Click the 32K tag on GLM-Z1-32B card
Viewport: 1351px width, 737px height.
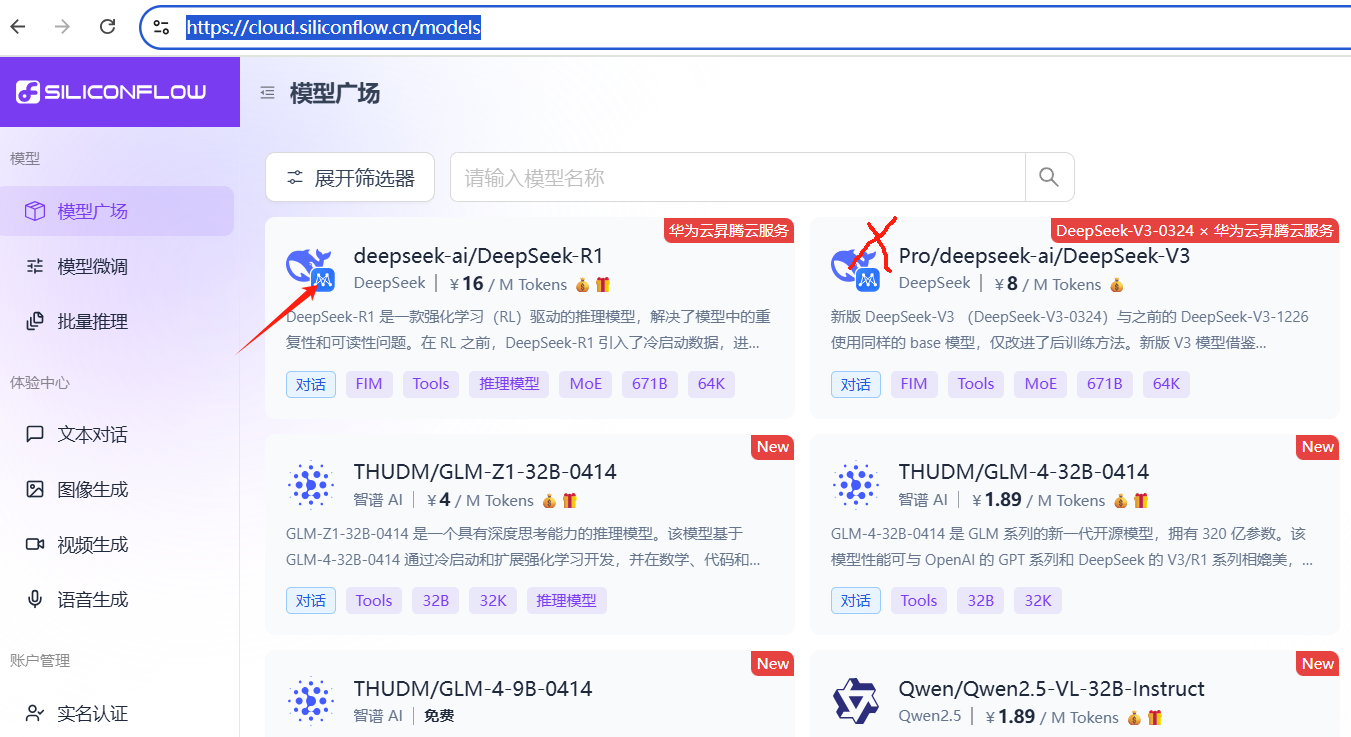[493, 600]
